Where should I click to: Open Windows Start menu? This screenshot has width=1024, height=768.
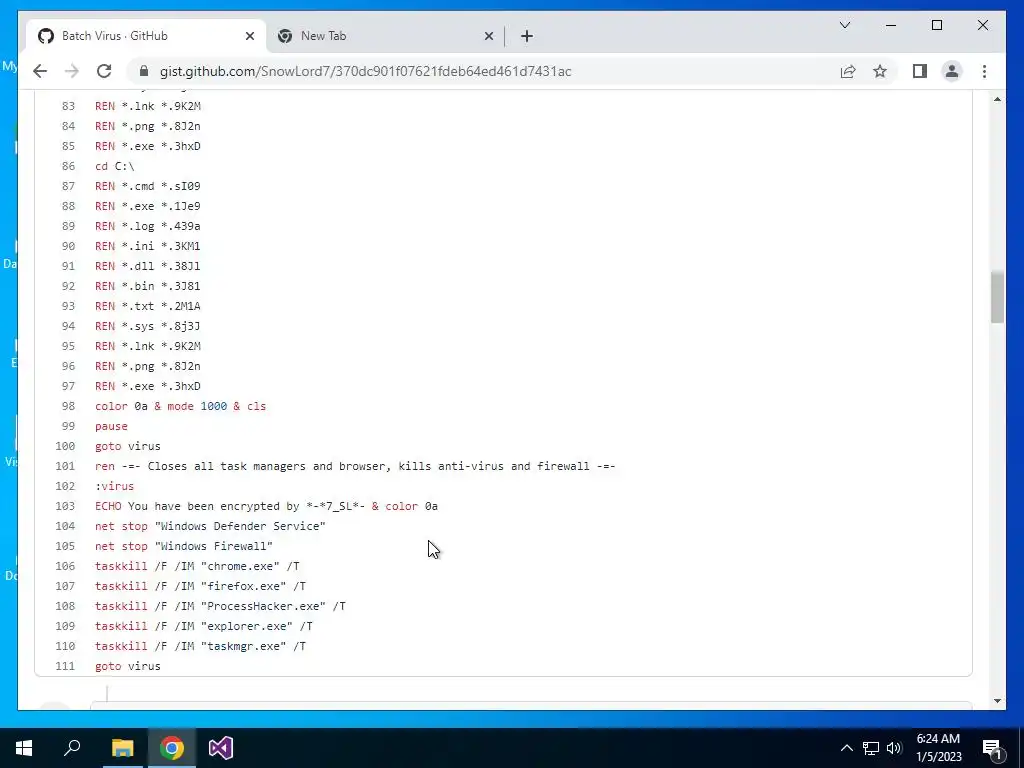click(x=24, y=748)
